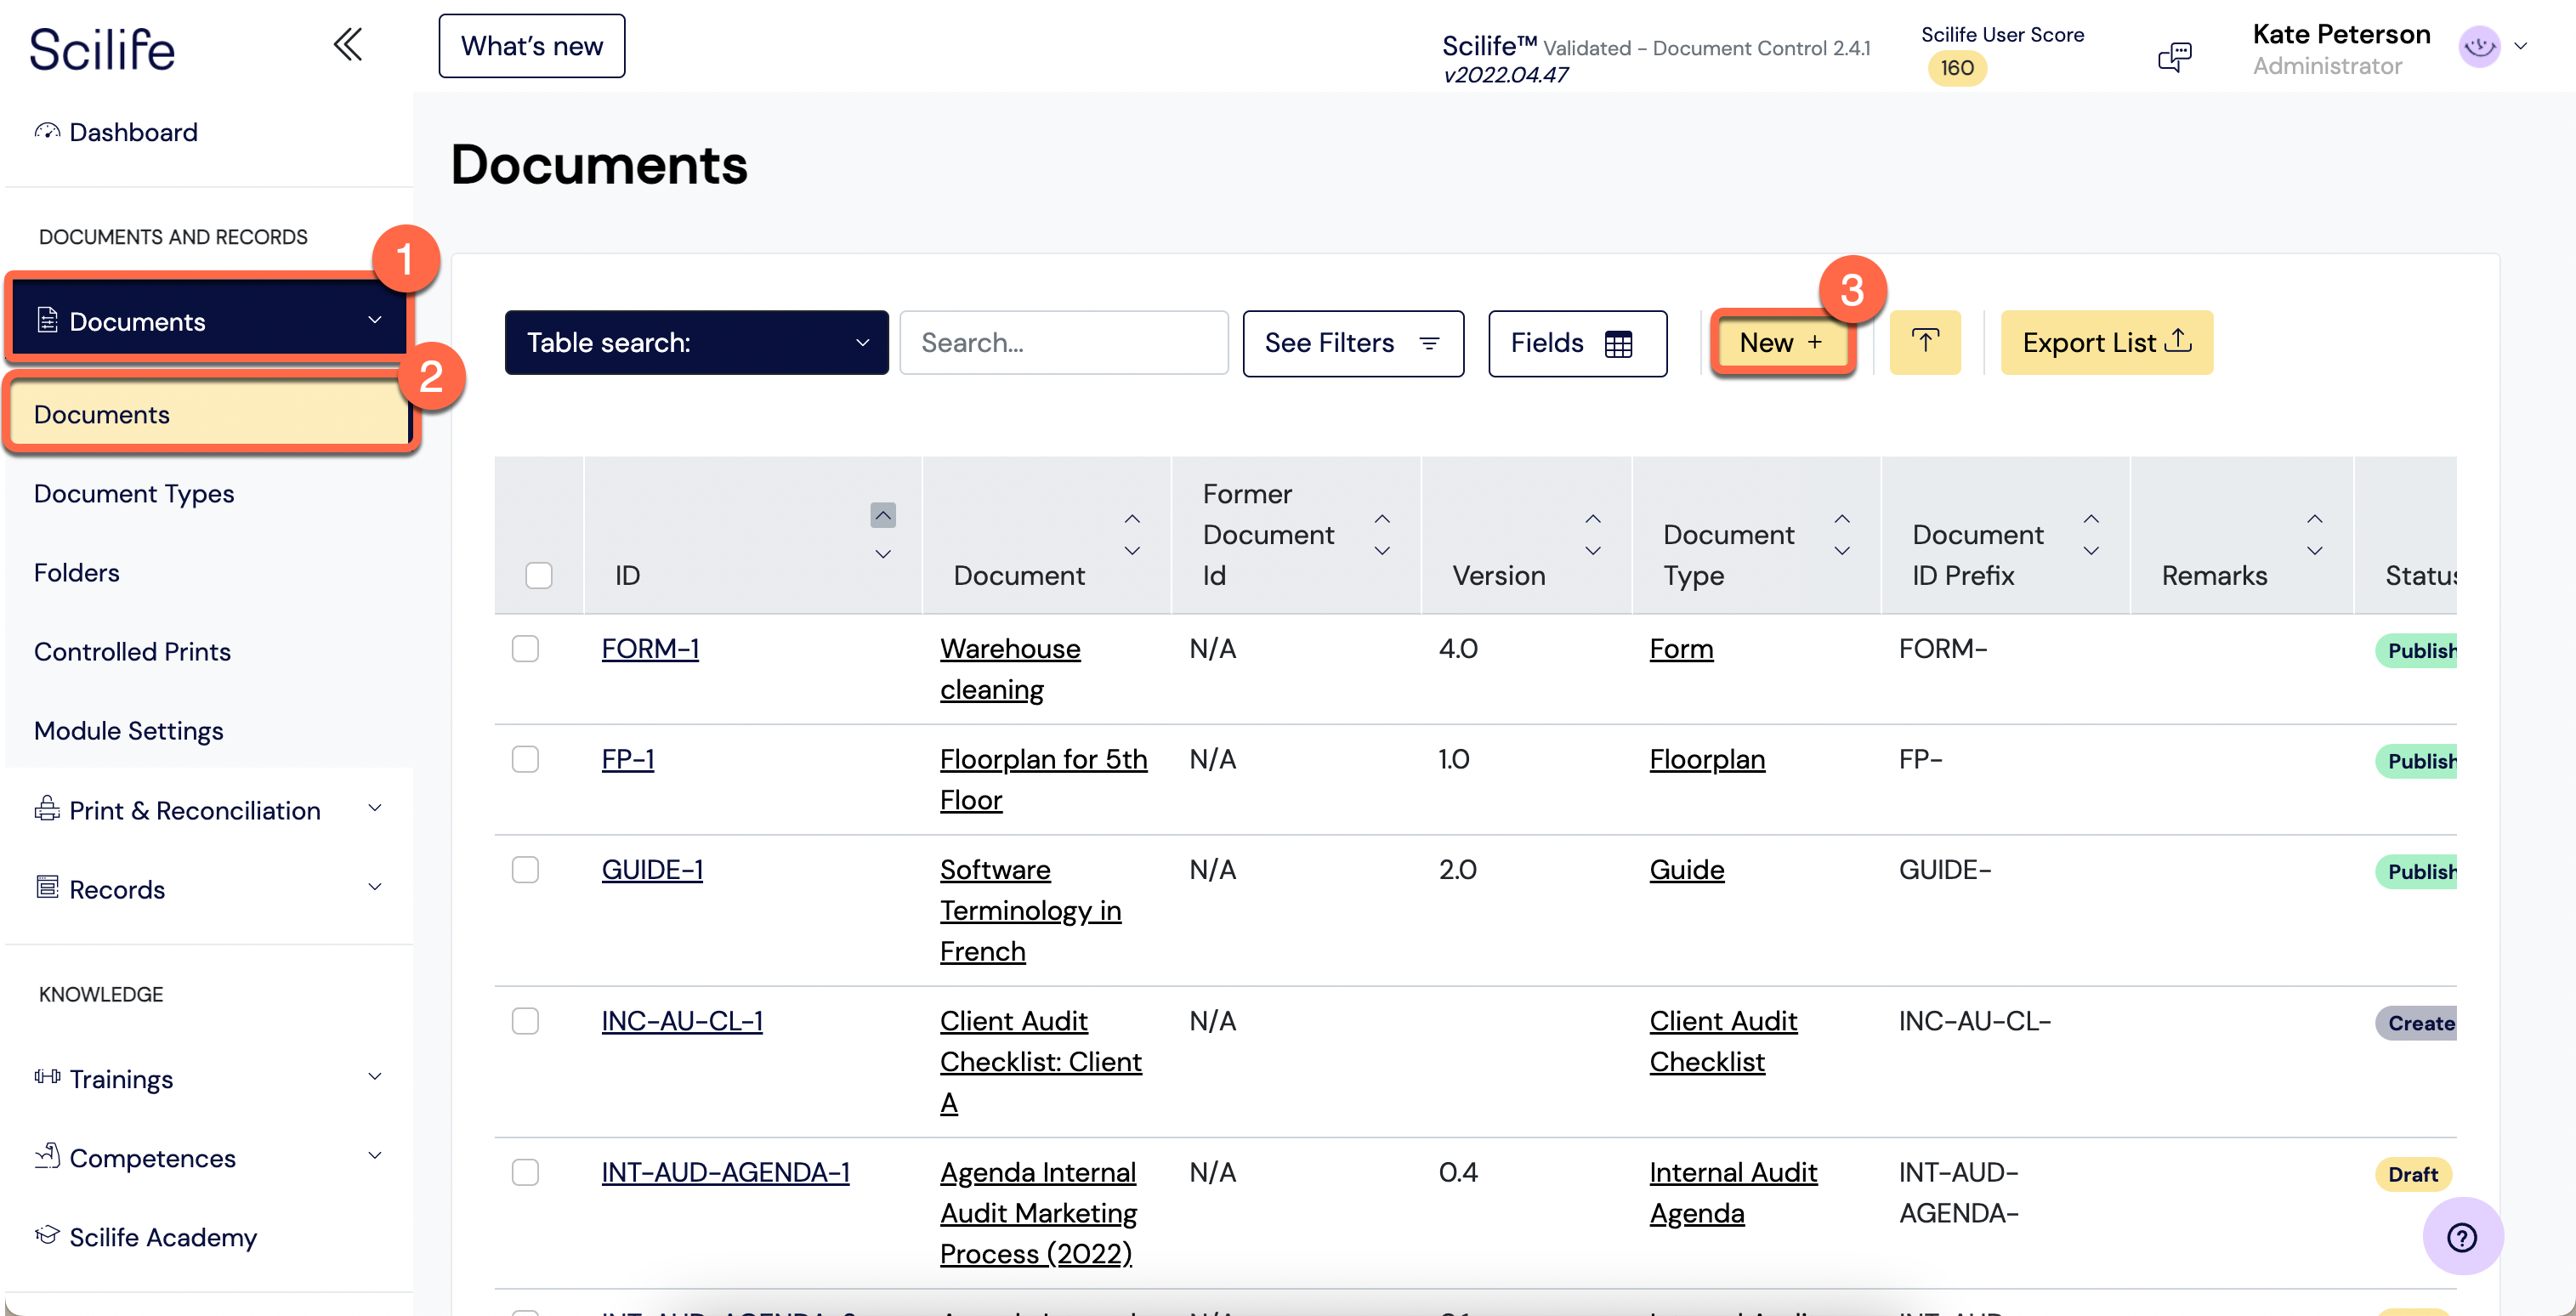
Task: Open the chat feedback icon
Action: click(x=2174, y=56)
